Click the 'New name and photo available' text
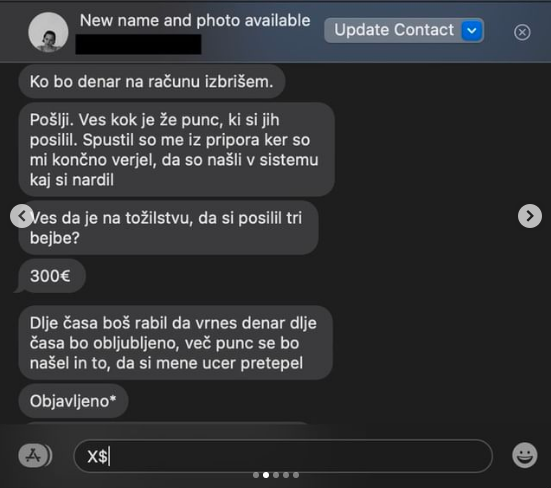Screen dimensions: 551x488 (x=195, y=20)
